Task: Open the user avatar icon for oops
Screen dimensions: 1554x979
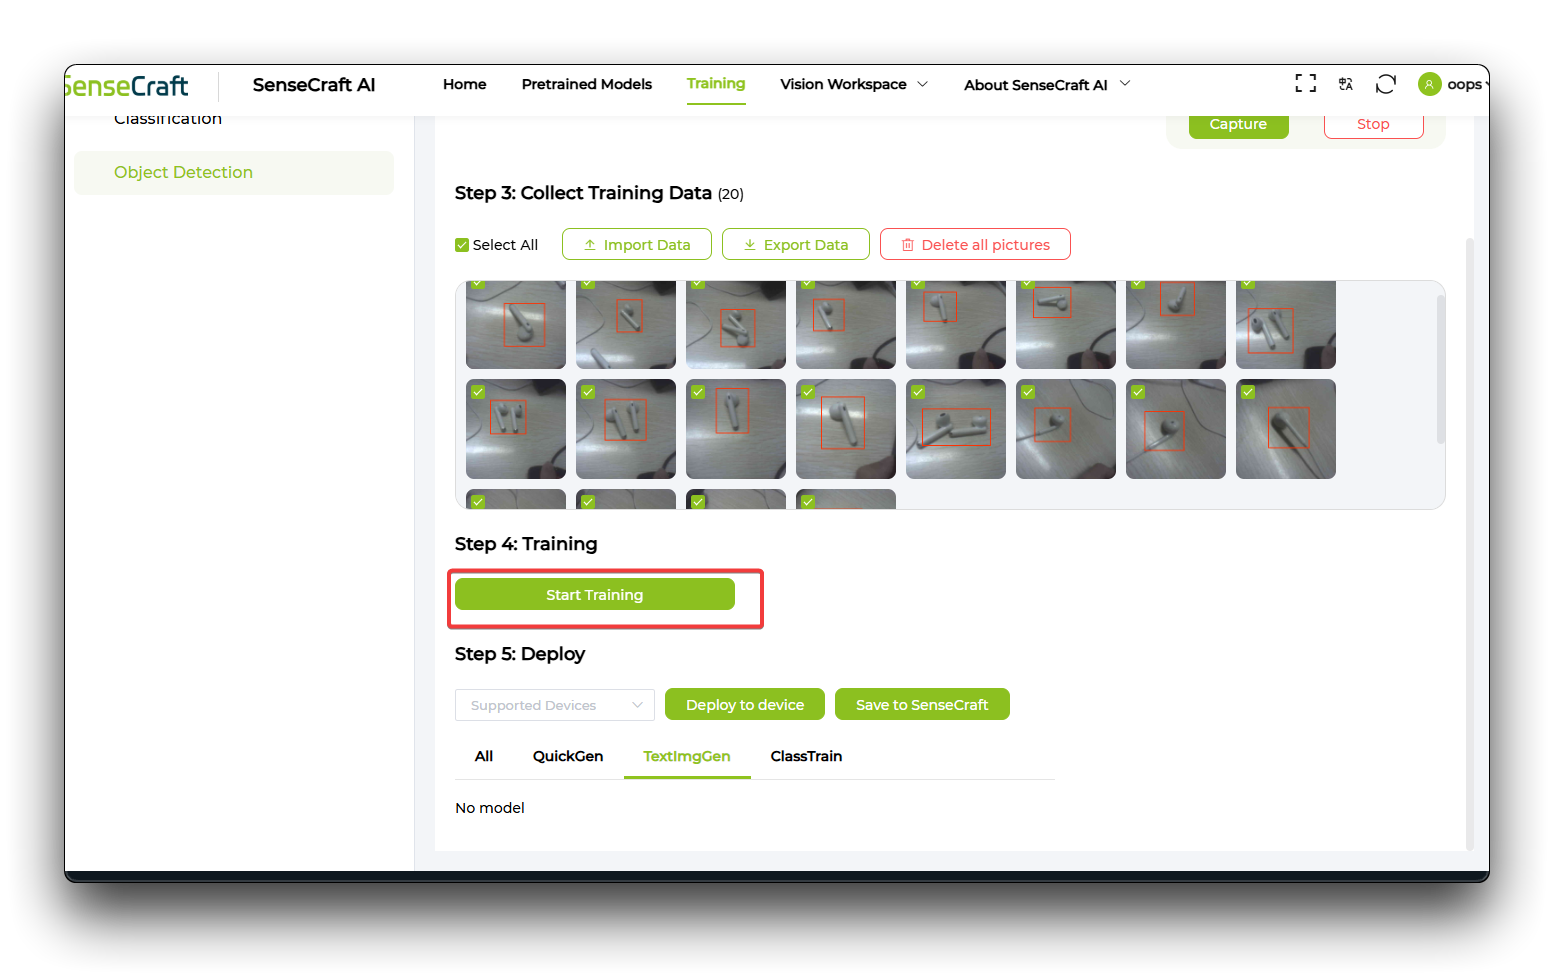Action: (1429, 84)
